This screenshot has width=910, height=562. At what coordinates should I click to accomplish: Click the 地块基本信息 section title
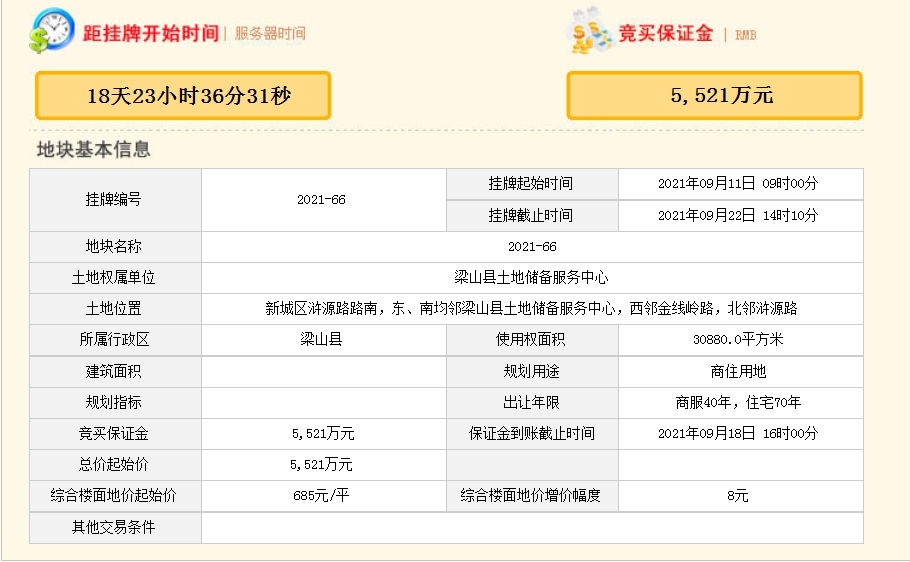[93, 149]
